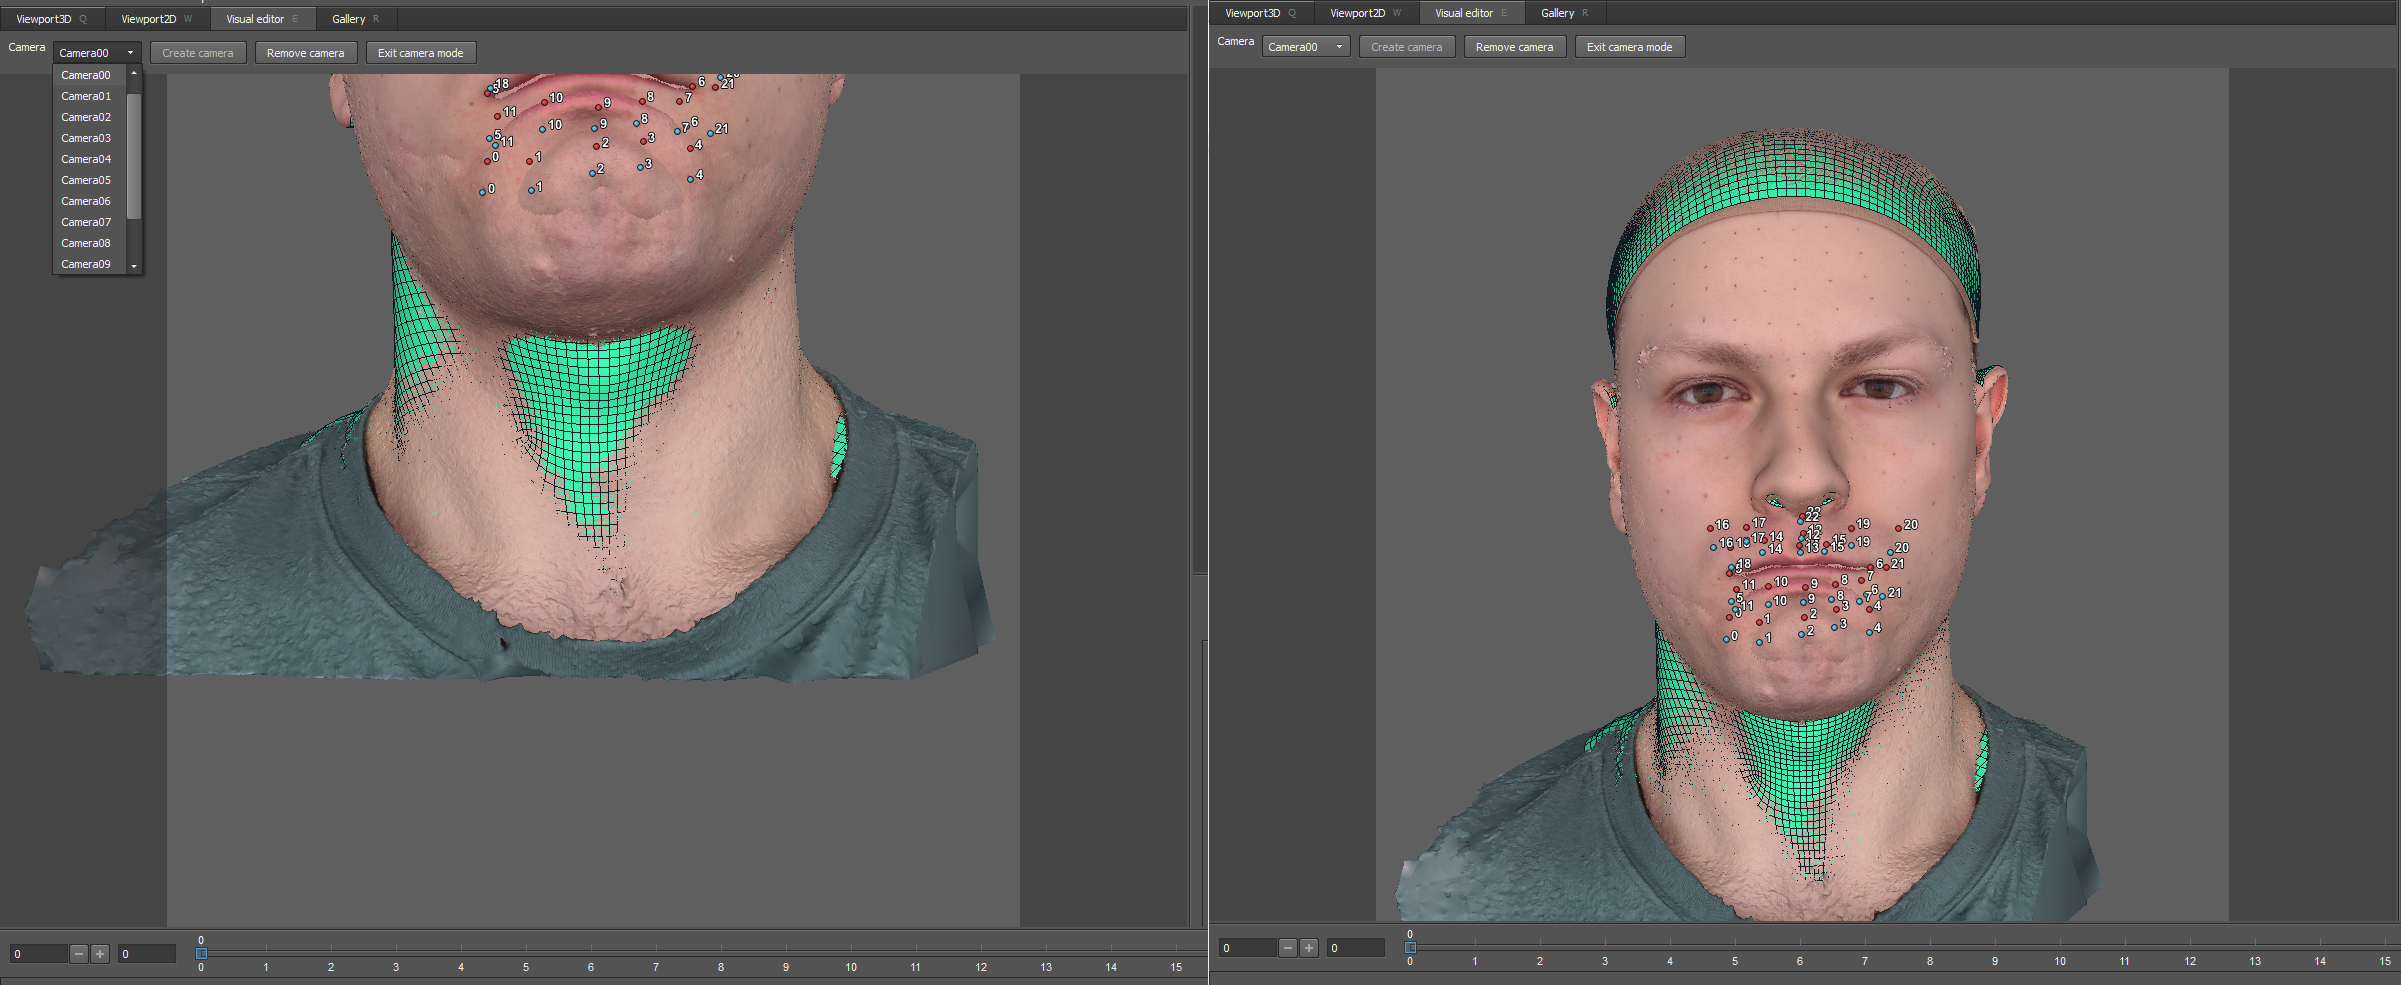Viewport: 2401px width, 985px height.
Task: Click first frame input field in right window
Action: click(x=1248, y=948)
